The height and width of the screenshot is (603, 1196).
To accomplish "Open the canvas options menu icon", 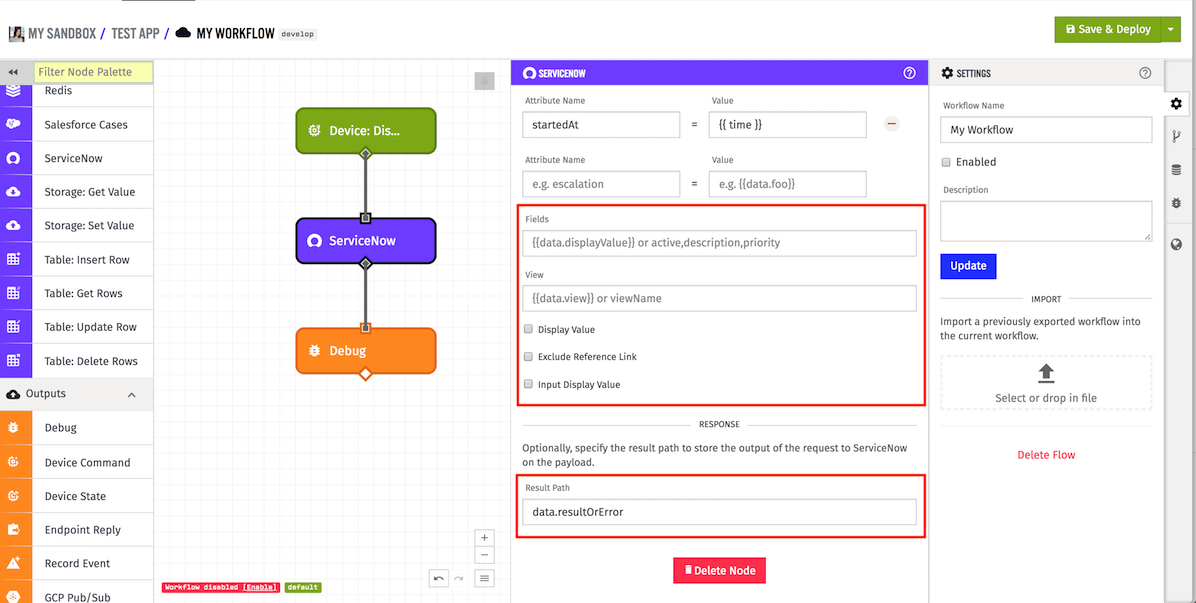I will [x=484, y=579].
